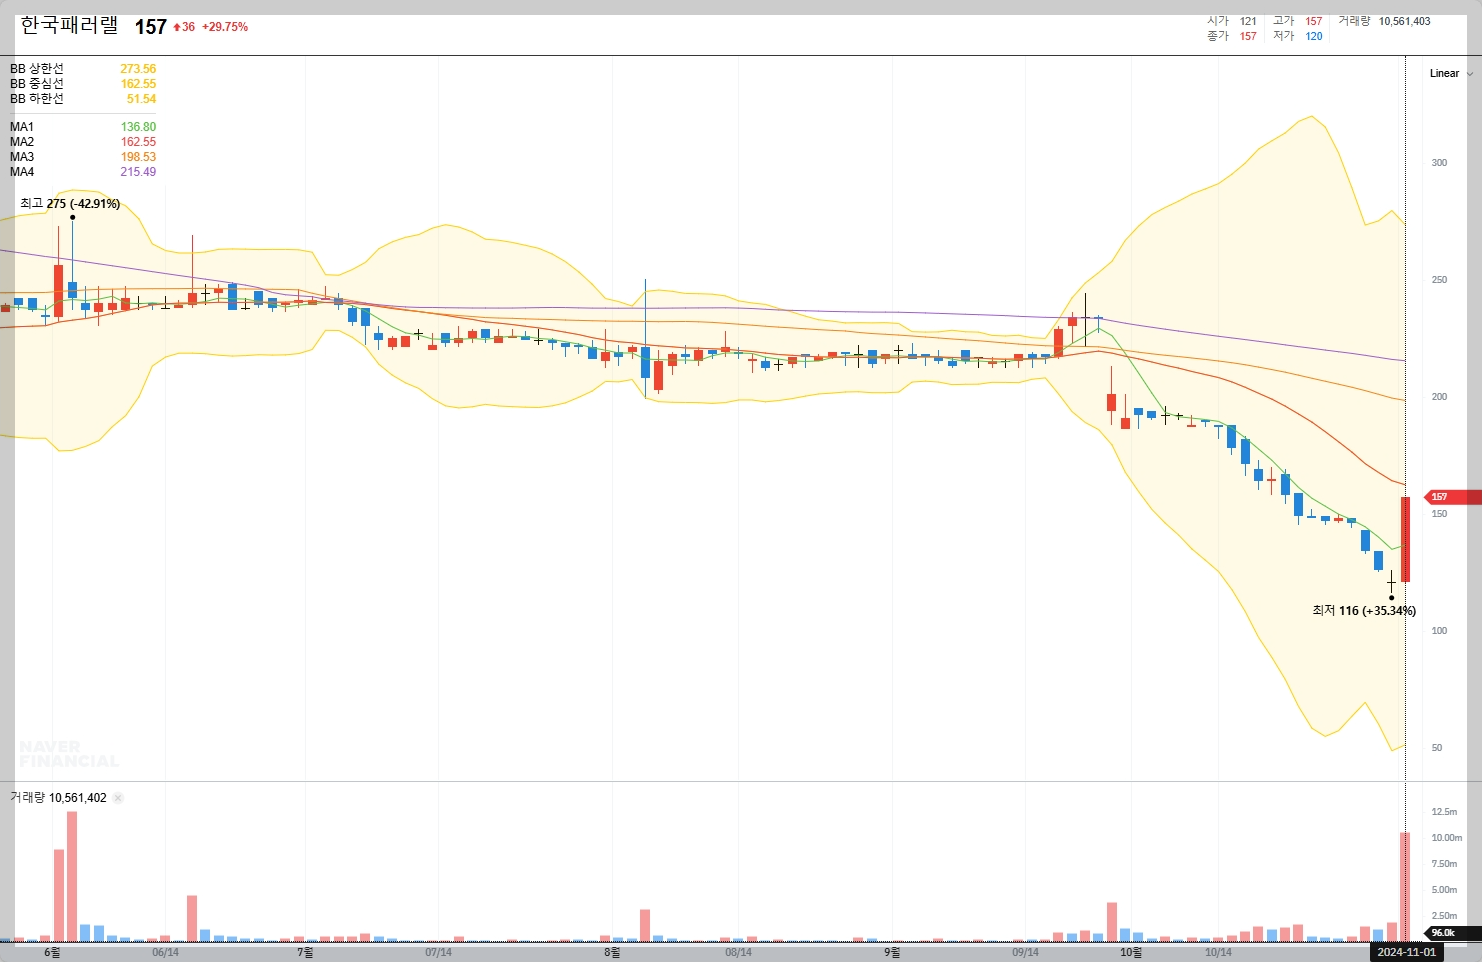Click the 07/14 date axis label

438,953
